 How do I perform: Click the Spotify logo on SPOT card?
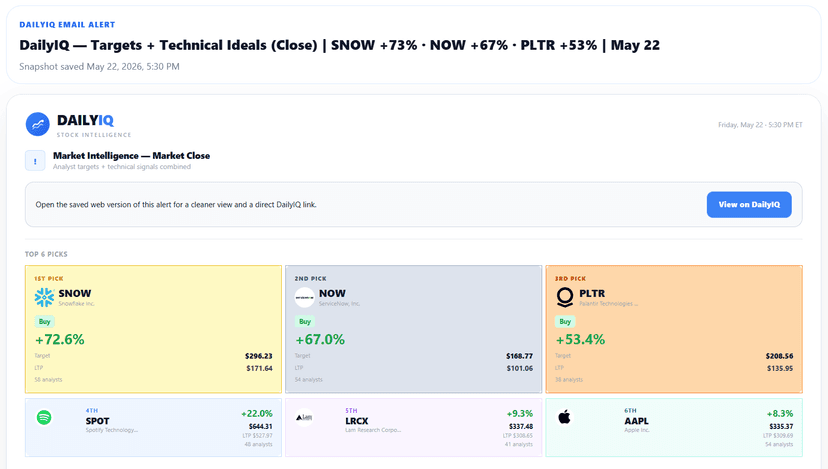tap(44, 418)
